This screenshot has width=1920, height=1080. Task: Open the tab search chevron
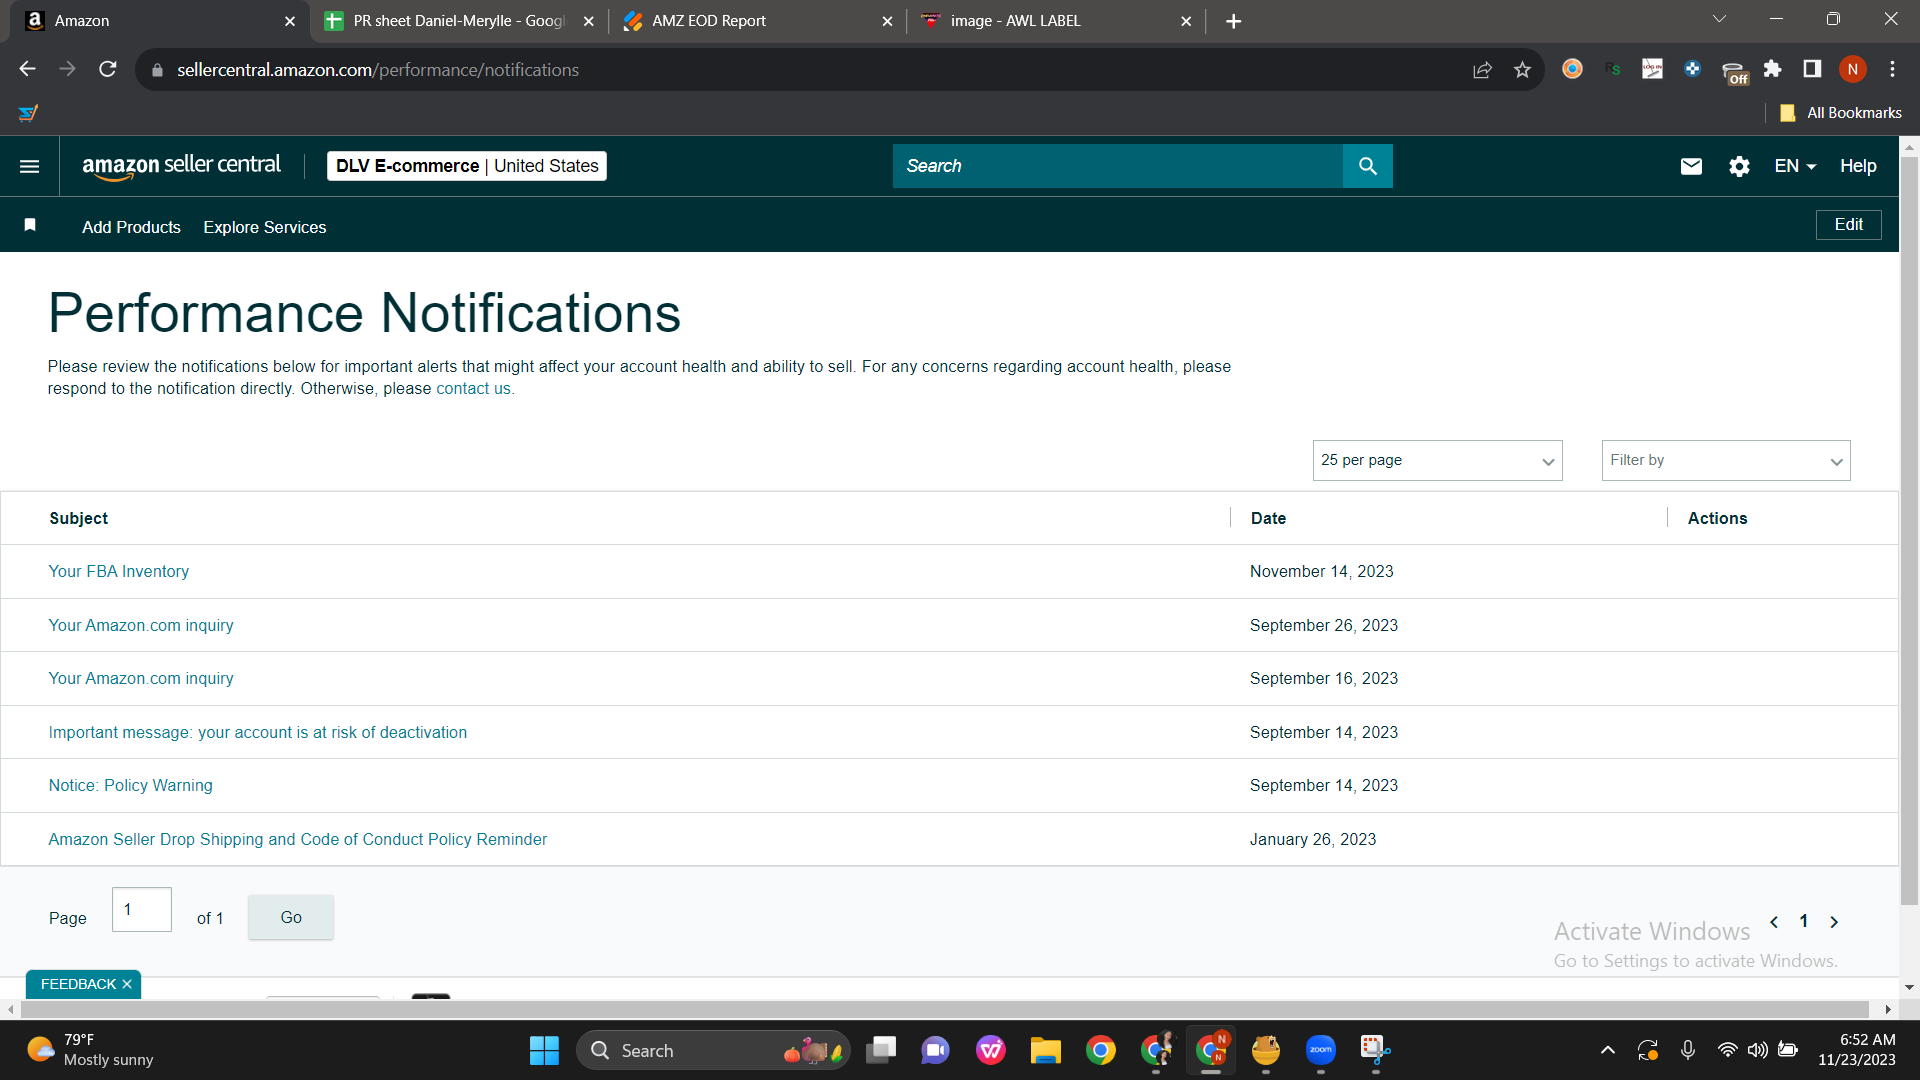tap(1719, 19)
